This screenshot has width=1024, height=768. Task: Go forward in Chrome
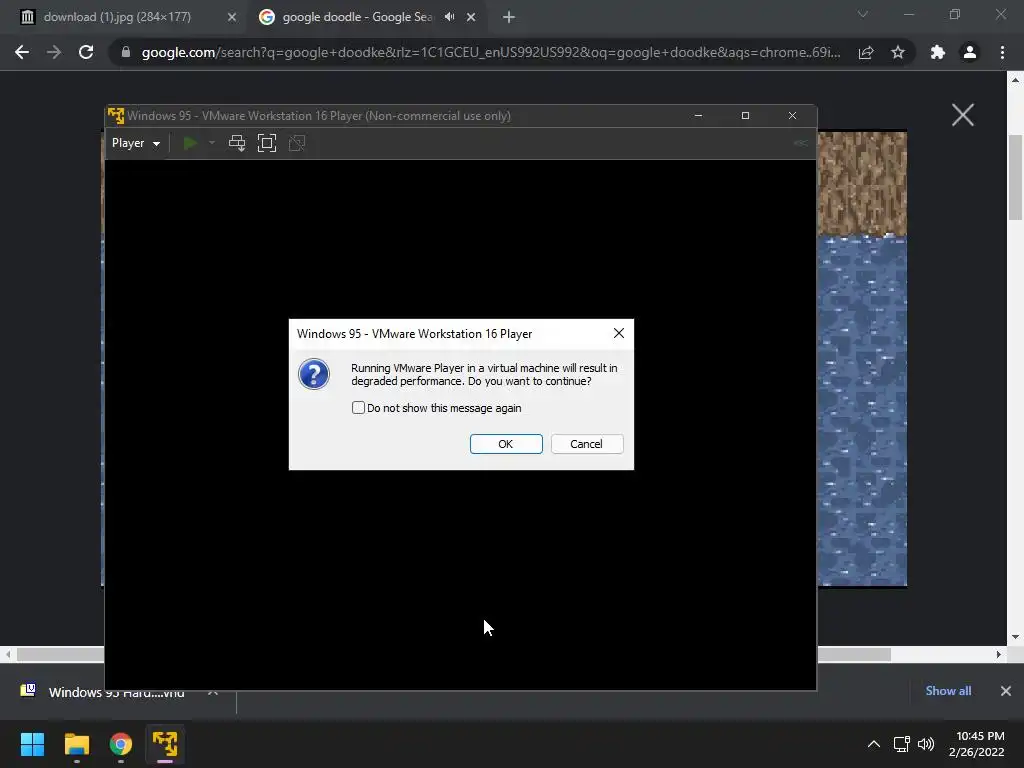(54, 52)
